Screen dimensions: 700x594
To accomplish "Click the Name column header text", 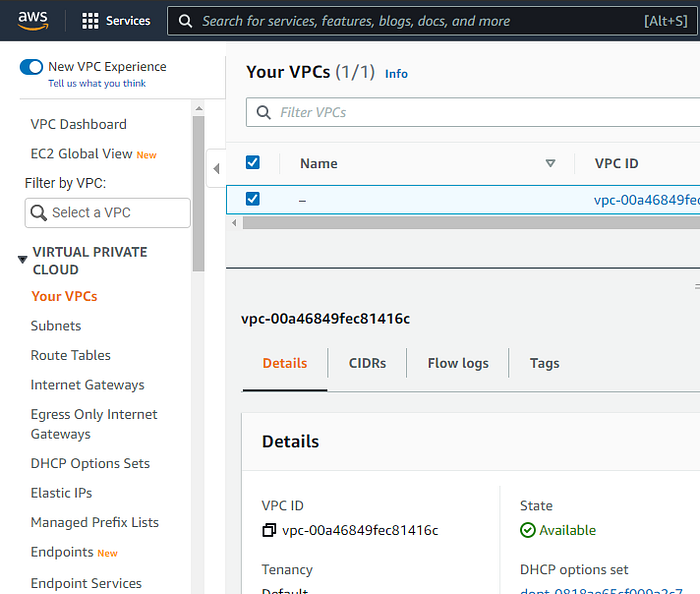I will [x=319, y=163].
